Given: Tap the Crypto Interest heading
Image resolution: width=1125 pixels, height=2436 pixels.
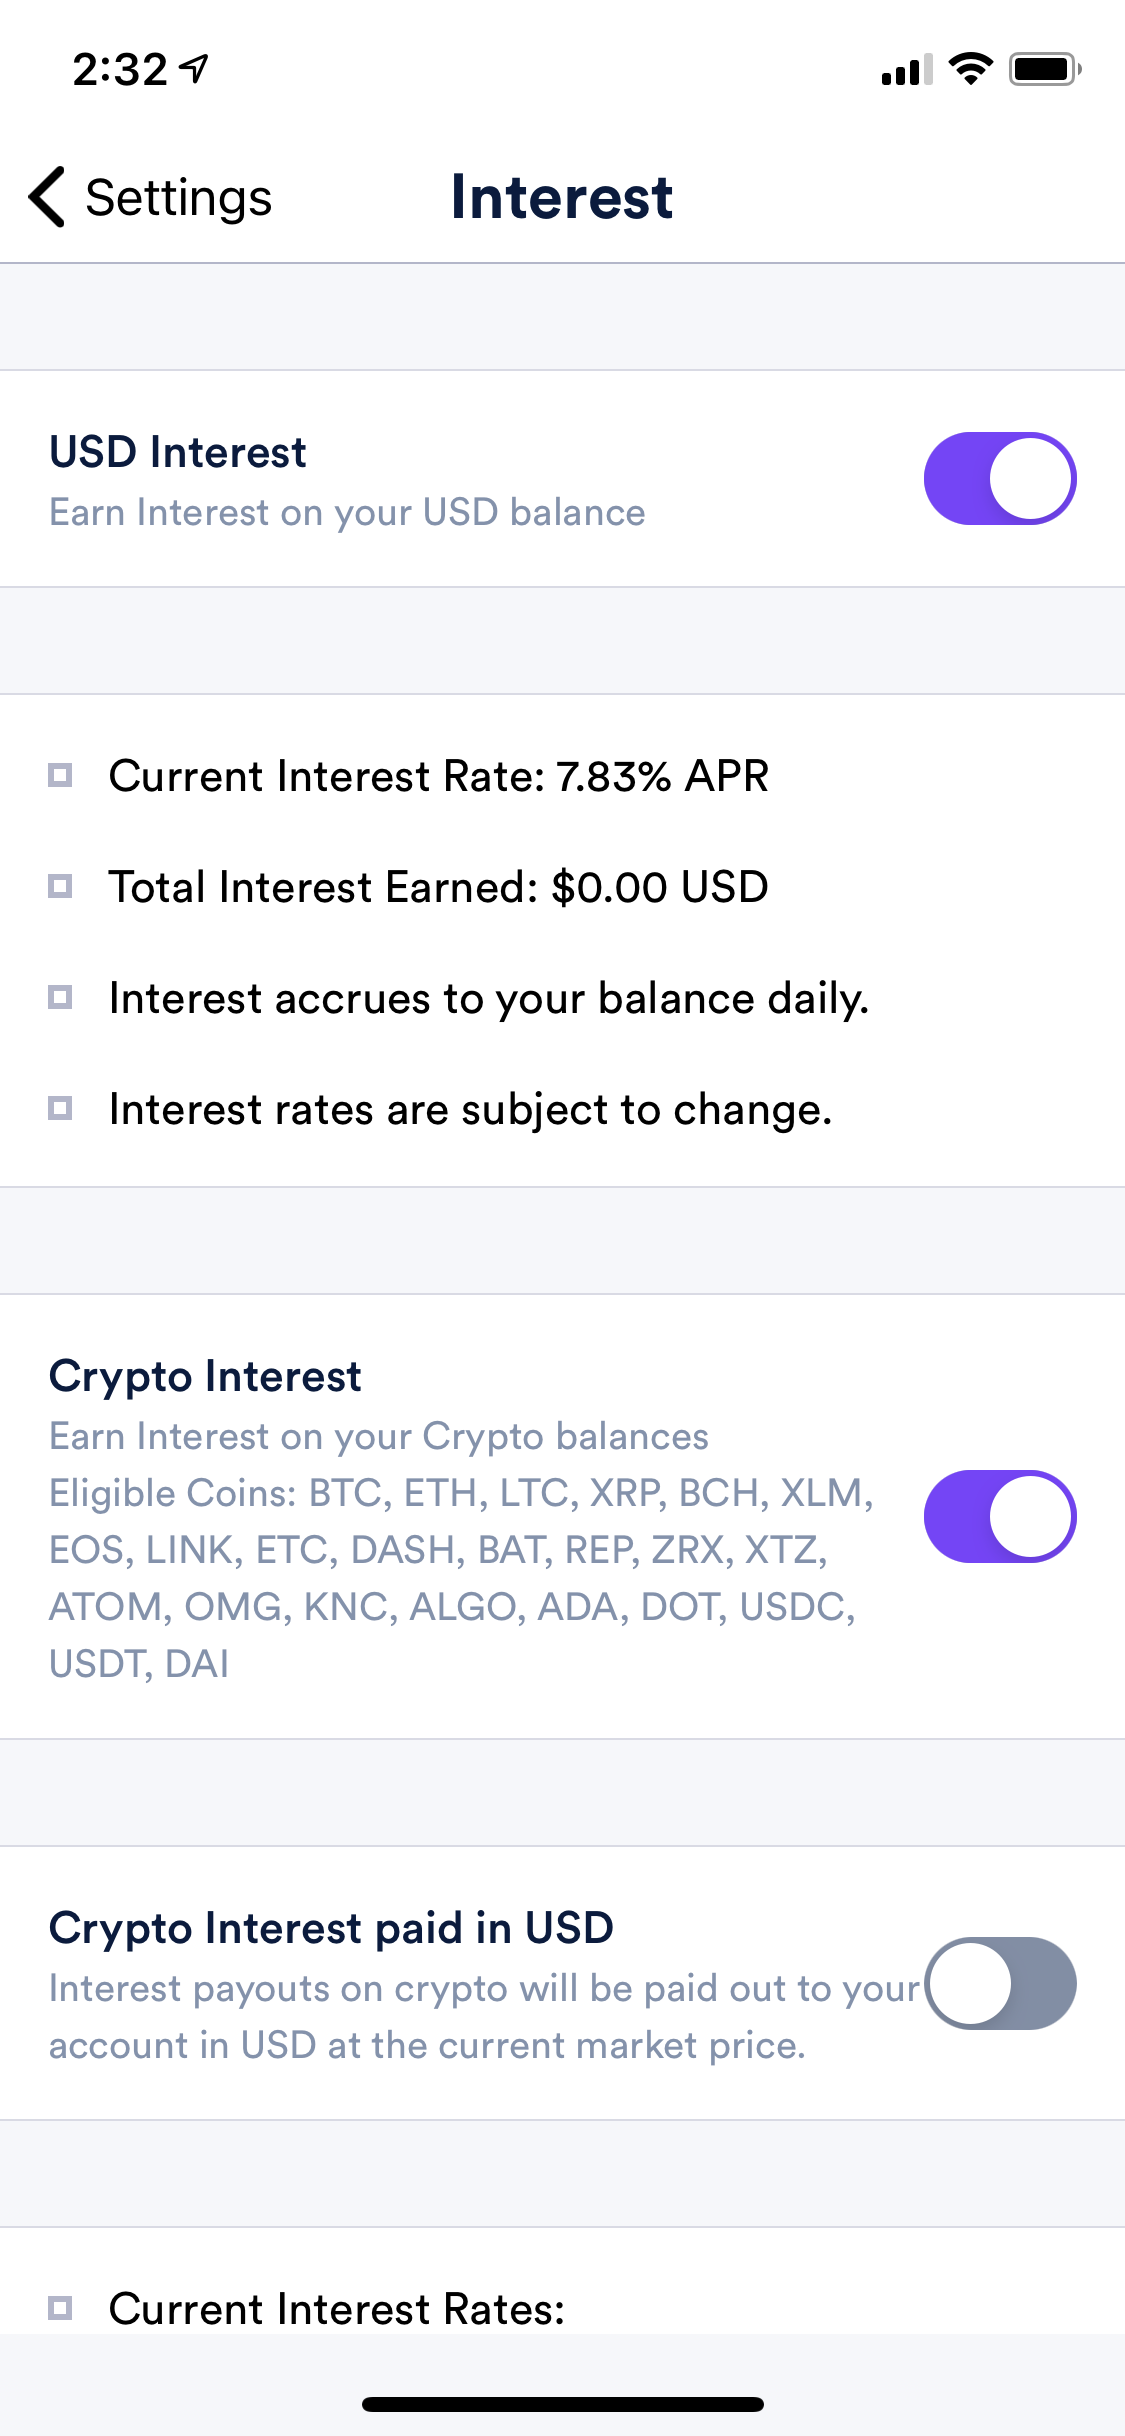Looking at the screenshot, I should coord(205,1376).
